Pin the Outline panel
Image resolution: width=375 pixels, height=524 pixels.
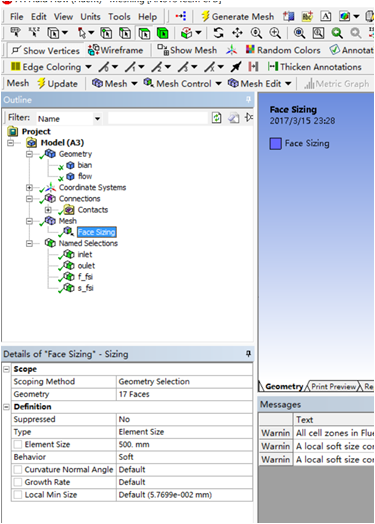pos(248,99)
